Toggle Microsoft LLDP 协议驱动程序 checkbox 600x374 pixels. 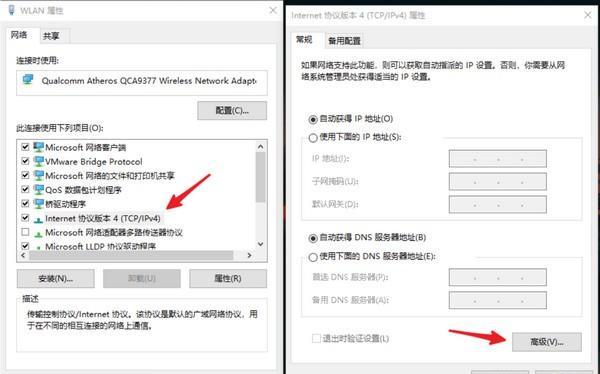pyautogui.click(x=25, y=246)
